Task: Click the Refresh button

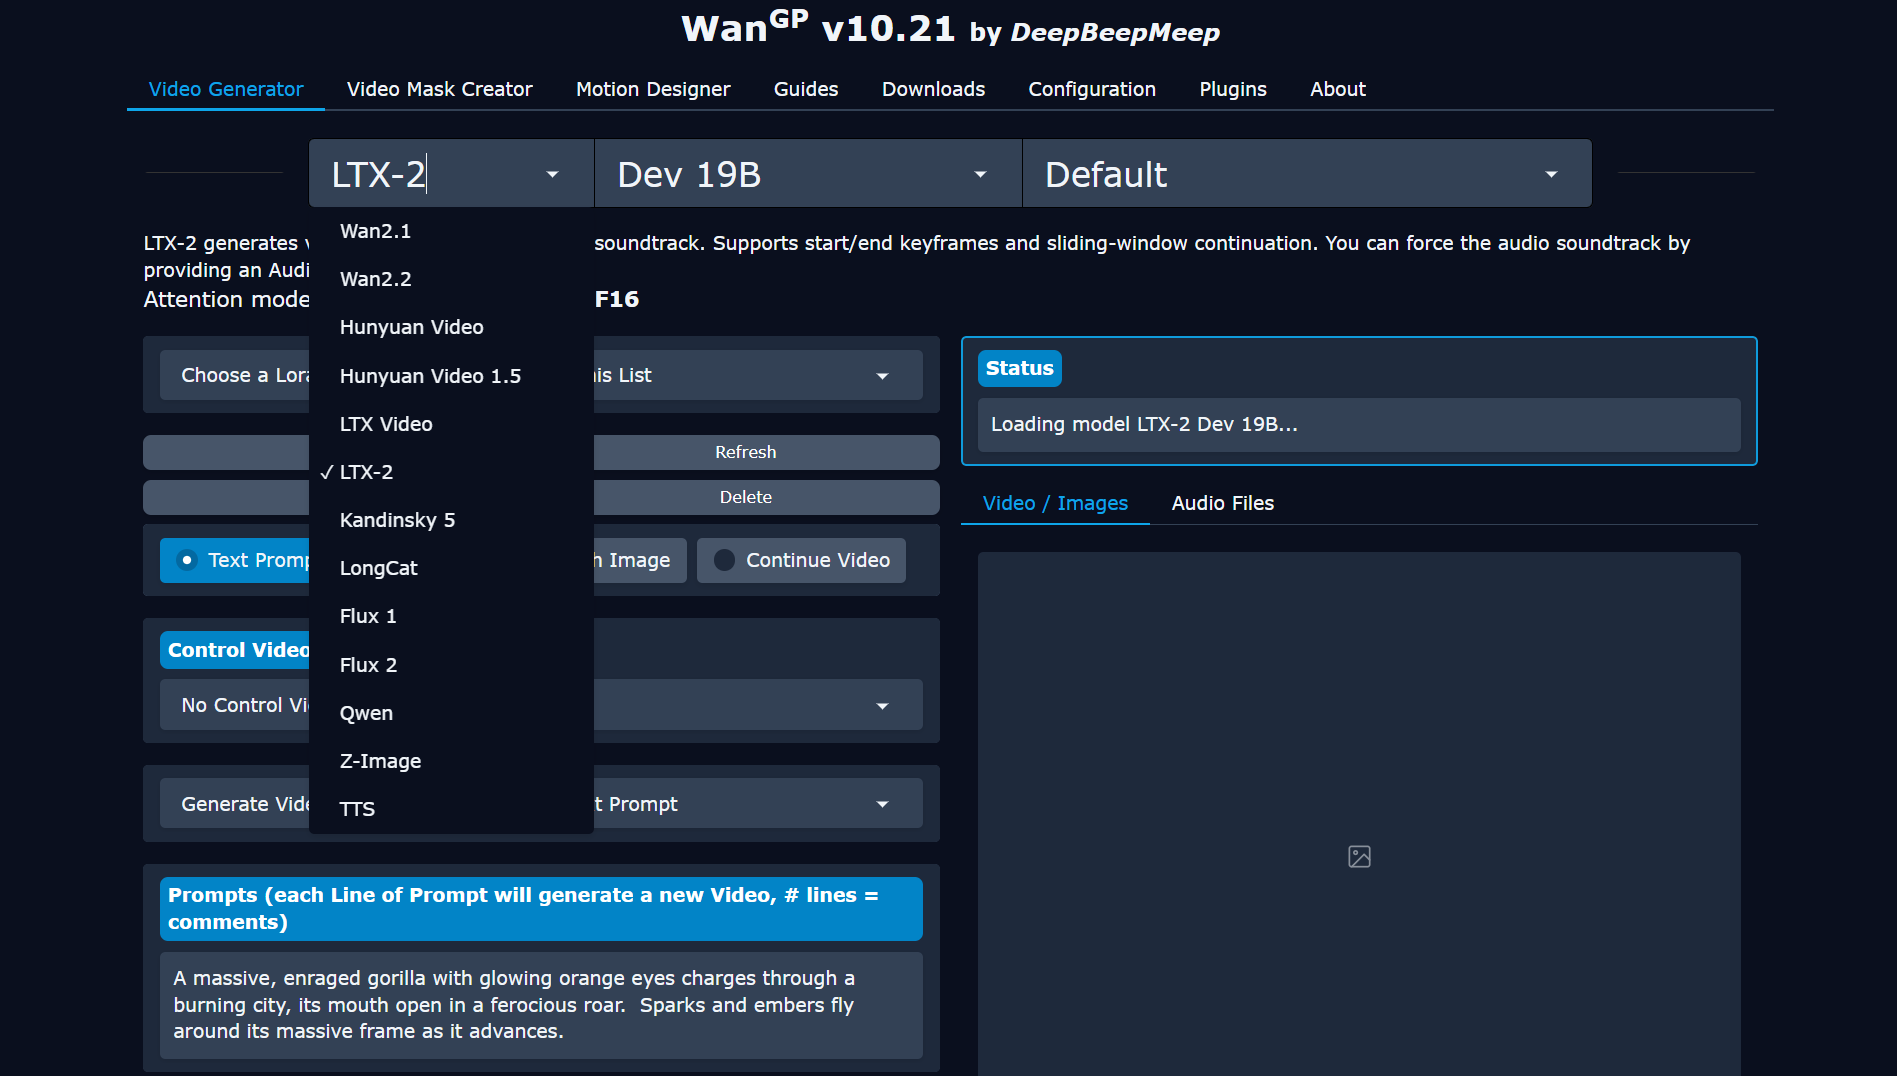Action: [x=745, y=452]
